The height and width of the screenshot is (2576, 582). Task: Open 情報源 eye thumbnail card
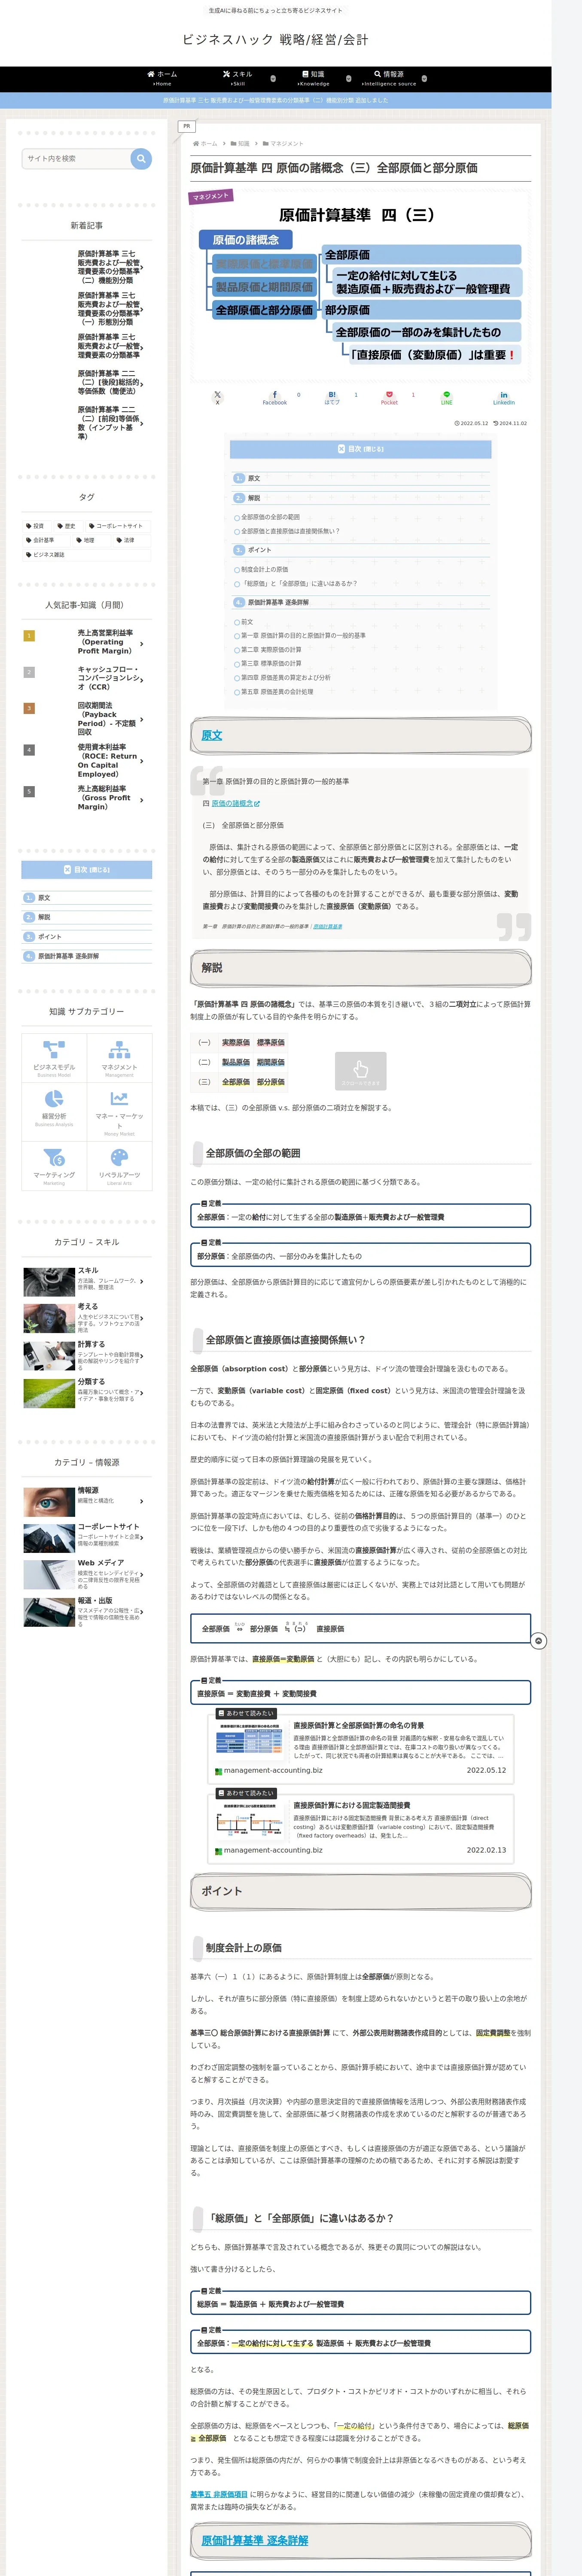coord(48,1501)
